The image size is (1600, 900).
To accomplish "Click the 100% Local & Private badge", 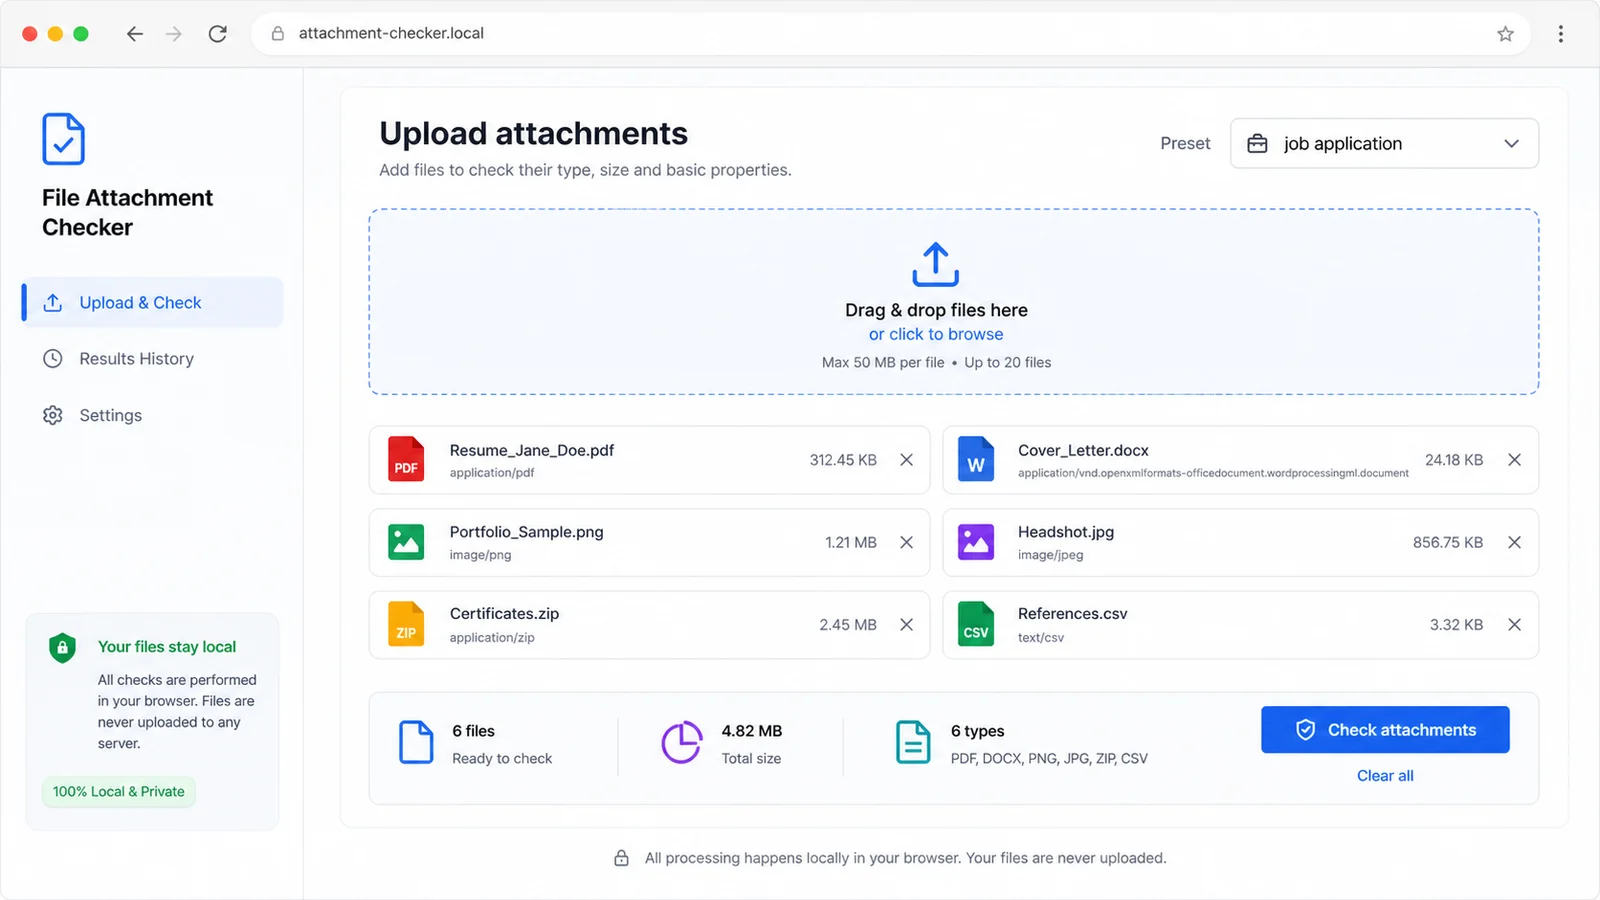I will (x=118, y=792).
